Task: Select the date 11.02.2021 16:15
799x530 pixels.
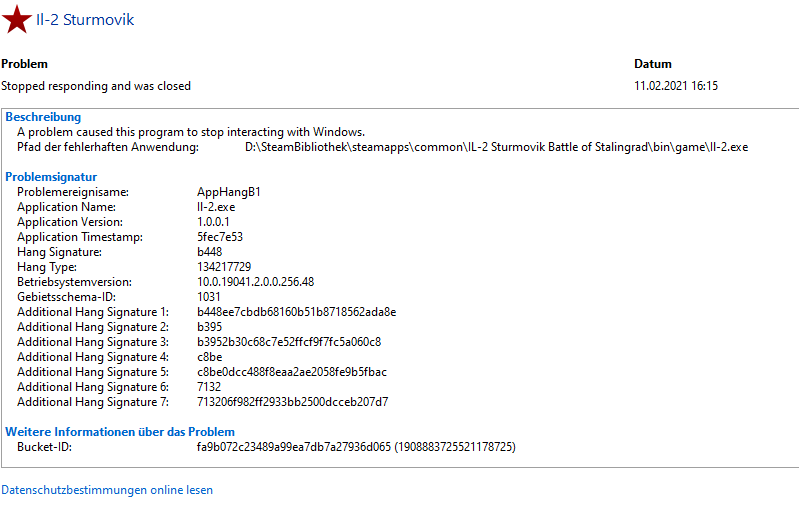Action: [676, 86]
